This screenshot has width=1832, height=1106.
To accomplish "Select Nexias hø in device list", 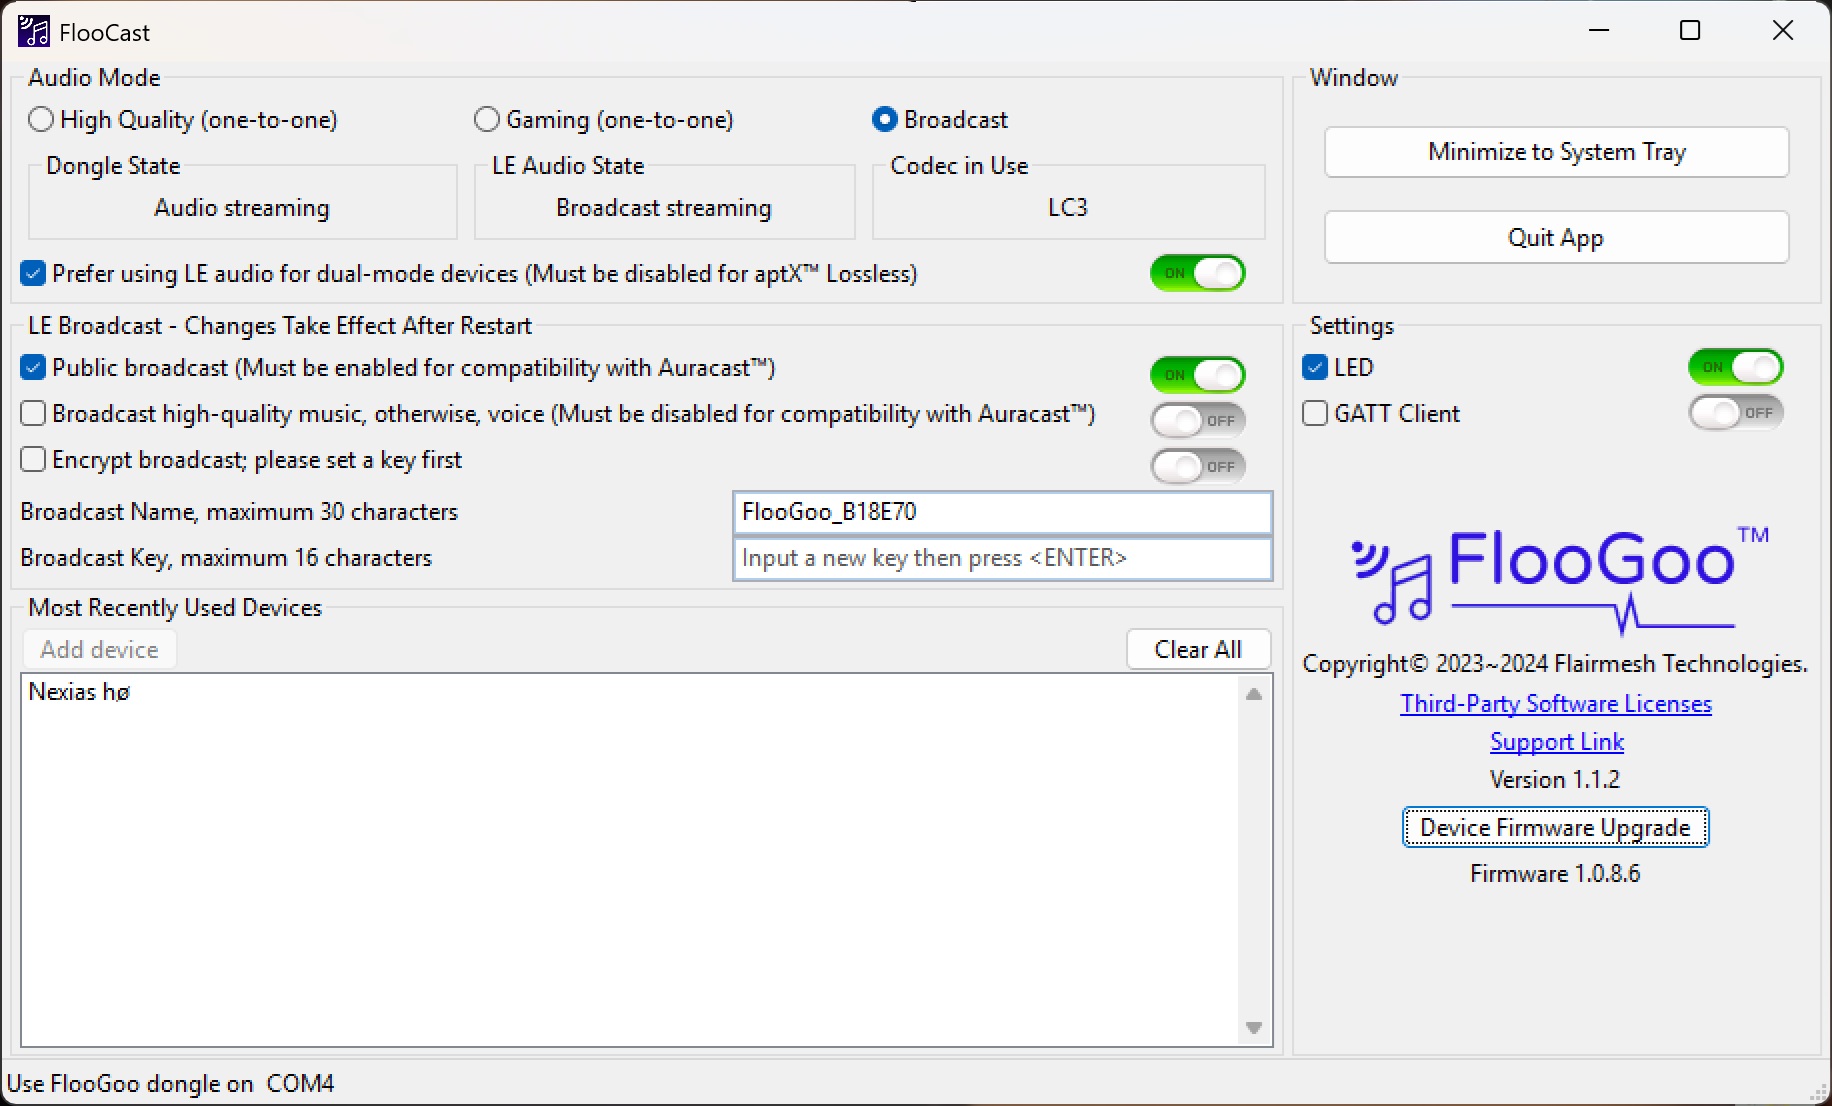I will (79, 692).
